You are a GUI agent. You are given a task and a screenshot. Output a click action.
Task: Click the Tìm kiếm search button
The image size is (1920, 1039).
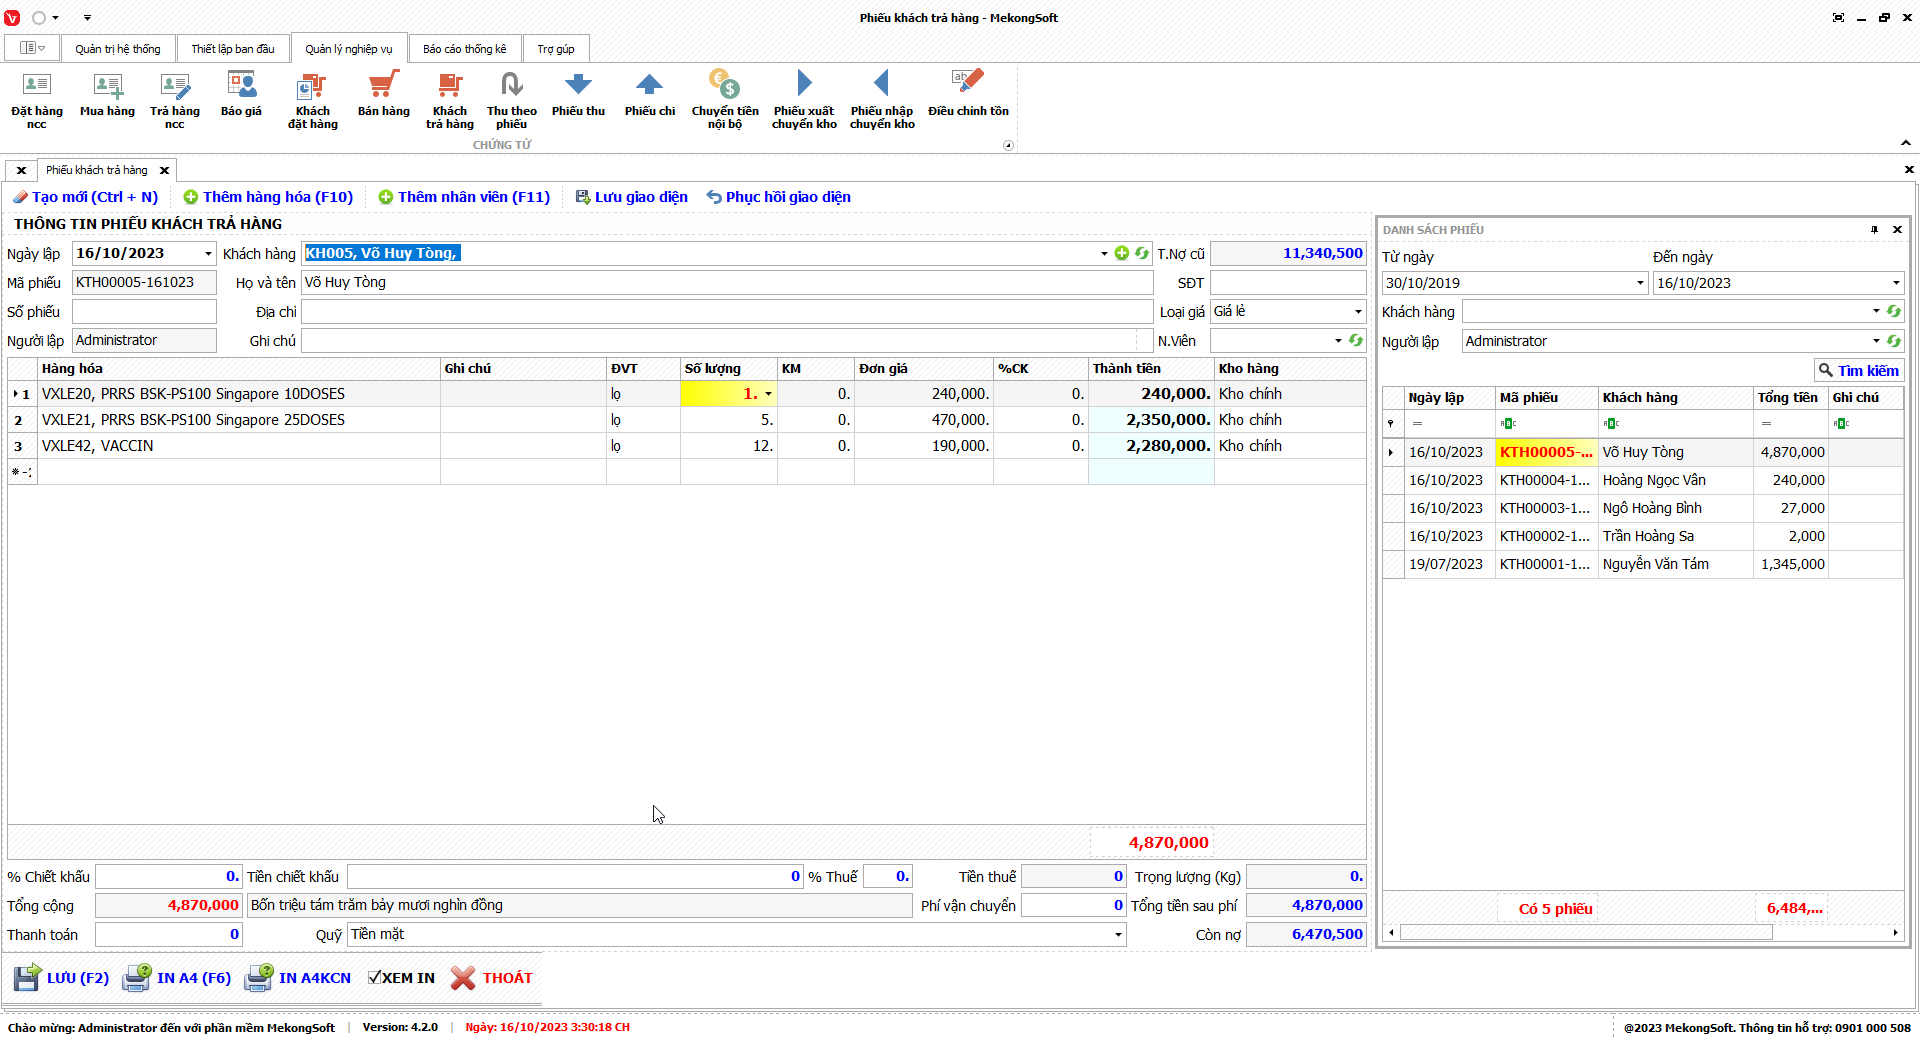point(1858,371)
